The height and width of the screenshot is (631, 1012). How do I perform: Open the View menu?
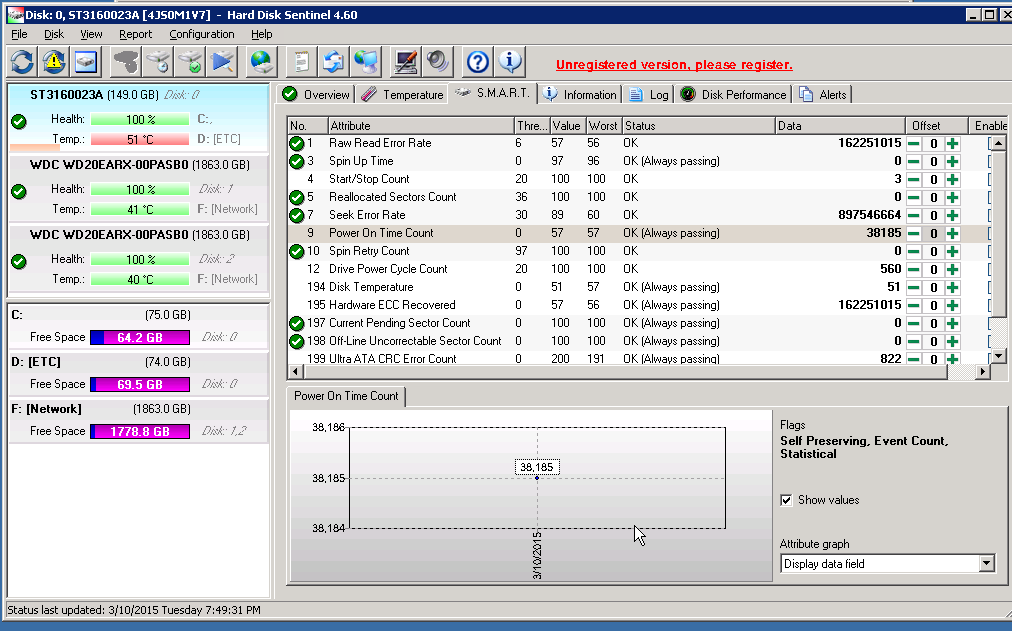91,34
